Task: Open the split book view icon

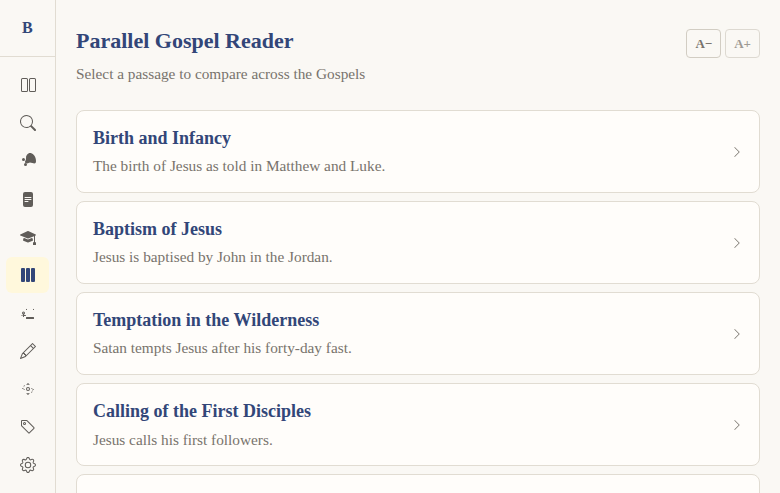Action: click(28, 85)
